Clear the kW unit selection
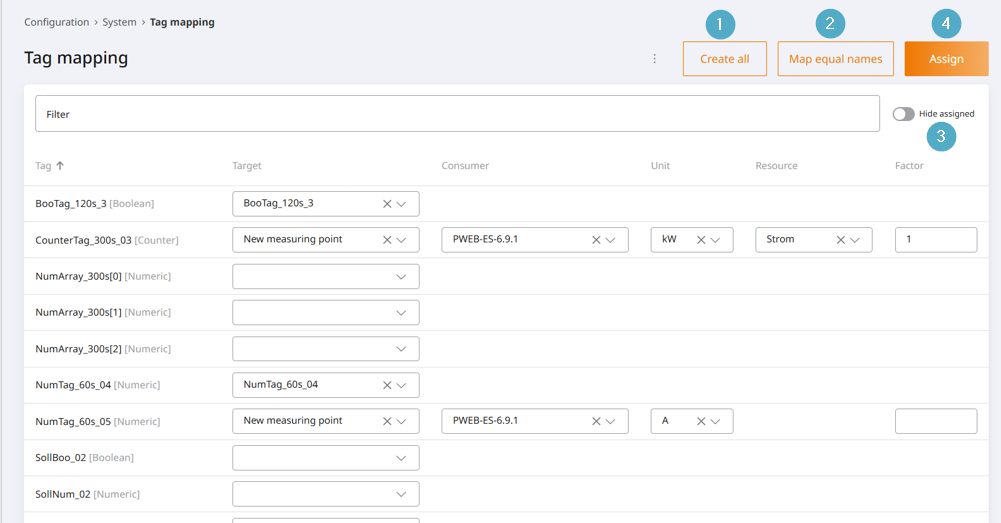1001x523 pixels. [x=701, y=240]
